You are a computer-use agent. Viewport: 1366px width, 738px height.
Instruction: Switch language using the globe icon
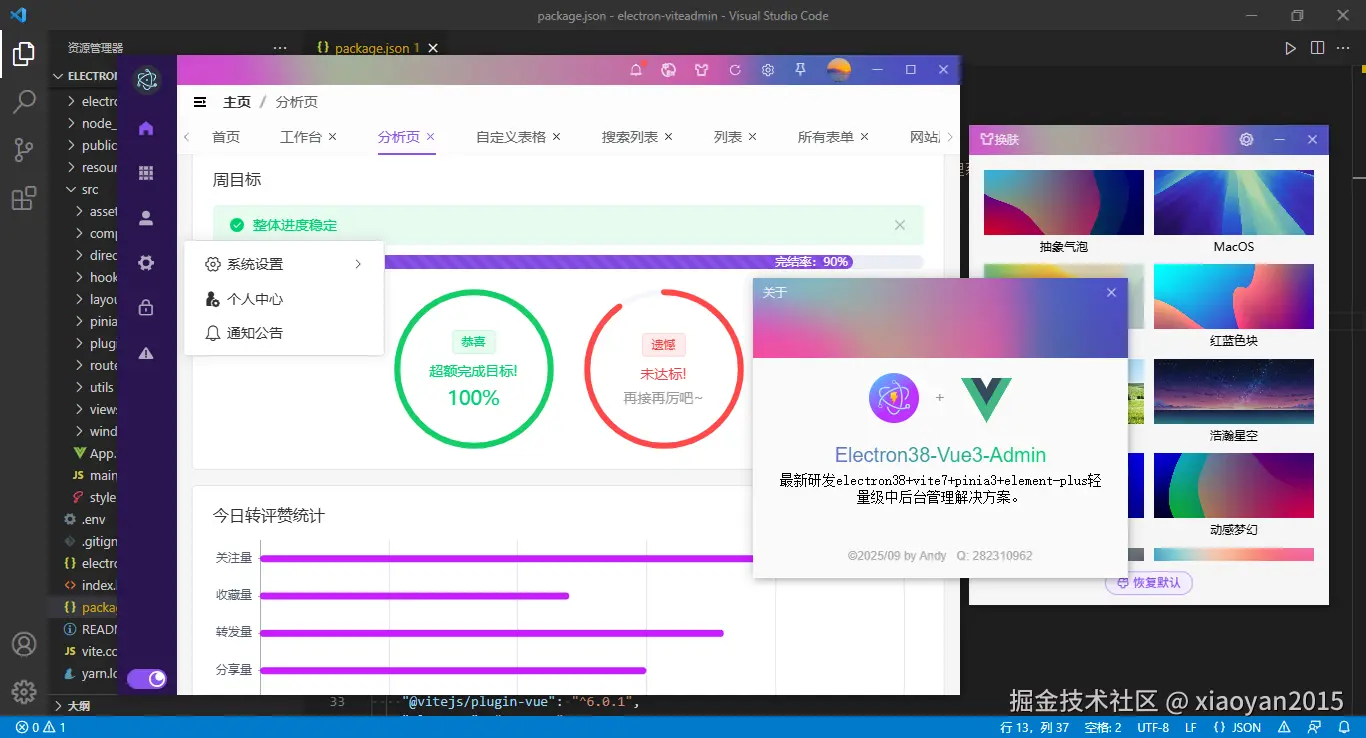668,70
